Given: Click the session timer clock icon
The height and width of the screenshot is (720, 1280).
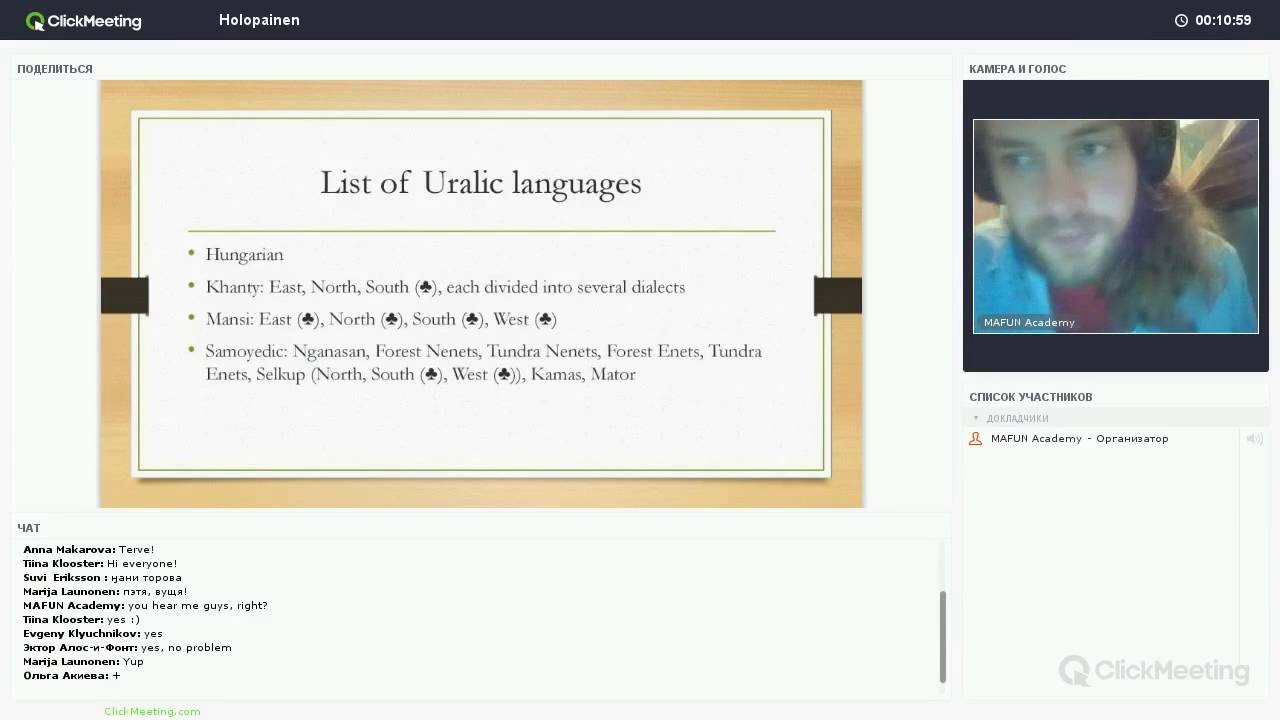Looking at the screenshot, I should 1181,20.
